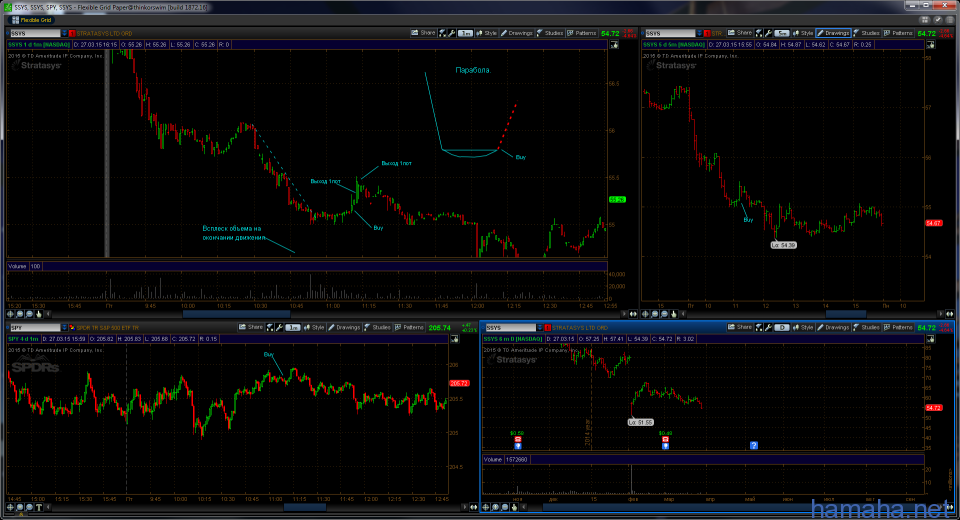The width and height of the screenshot is (960, 520).
Task: Open Studies menu in bottom-right SSYS daily chart
Action: pos(866,328)
